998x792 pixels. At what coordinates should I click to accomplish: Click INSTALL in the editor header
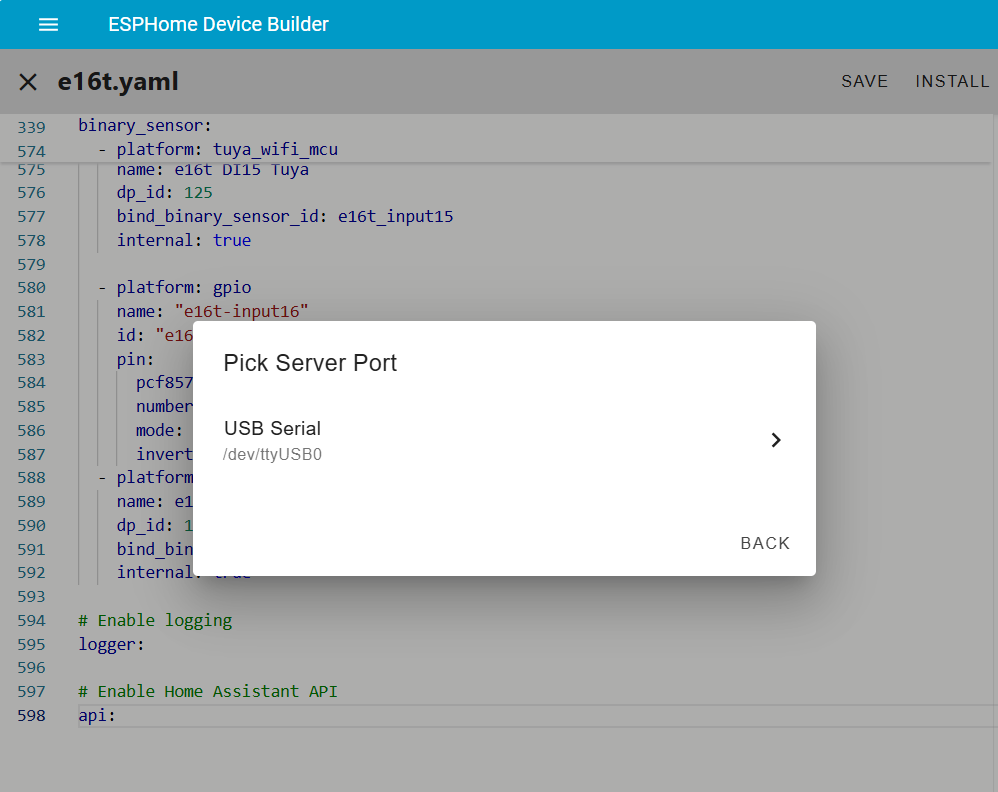pos(952,82)
